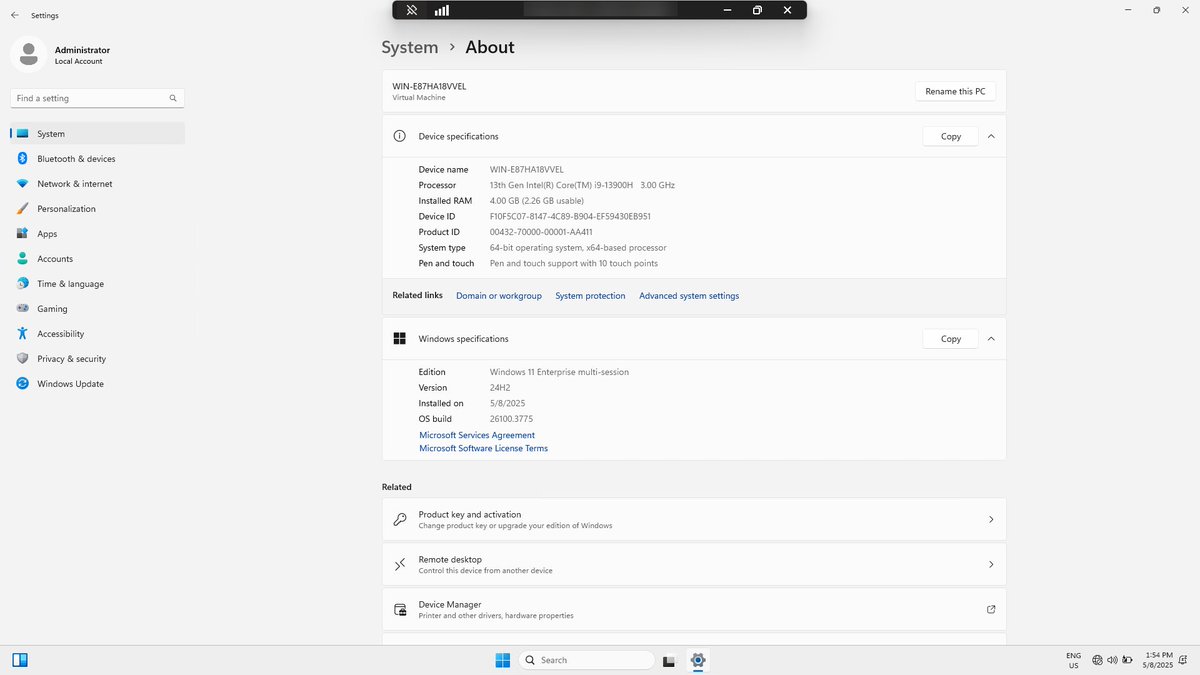The image size is (1200, 675).
Task: Click the Find a setting search box
Action: pos(97,98)
